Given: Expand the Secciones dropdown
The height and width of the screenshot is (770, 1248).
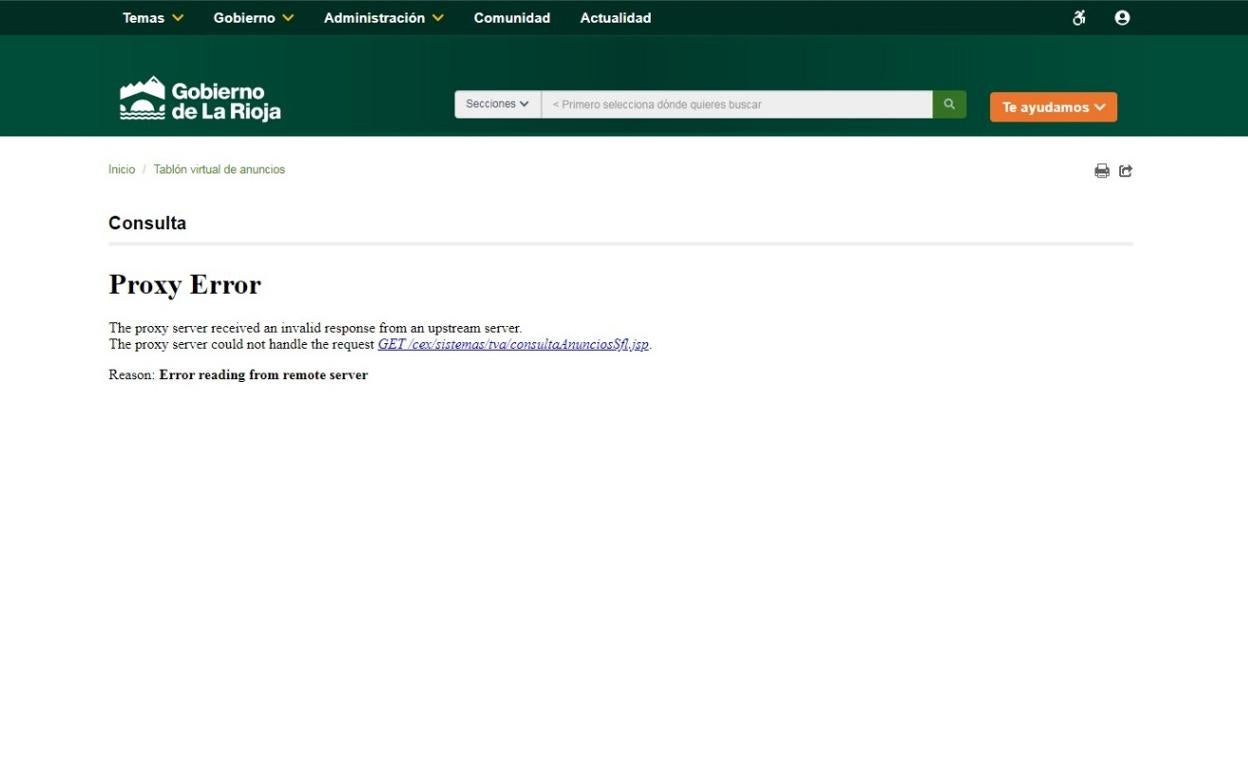Looking at the screenshot, I should (497, 104).
